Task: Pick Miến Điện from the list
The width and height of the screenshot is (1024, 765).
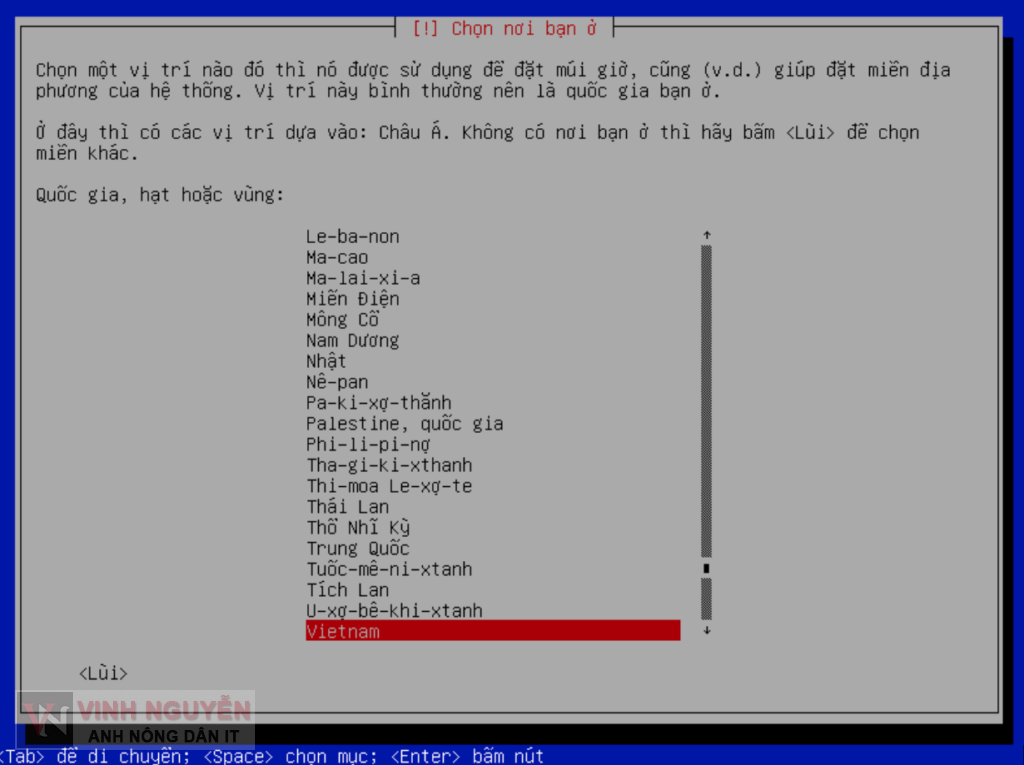Action: point(352,299)
